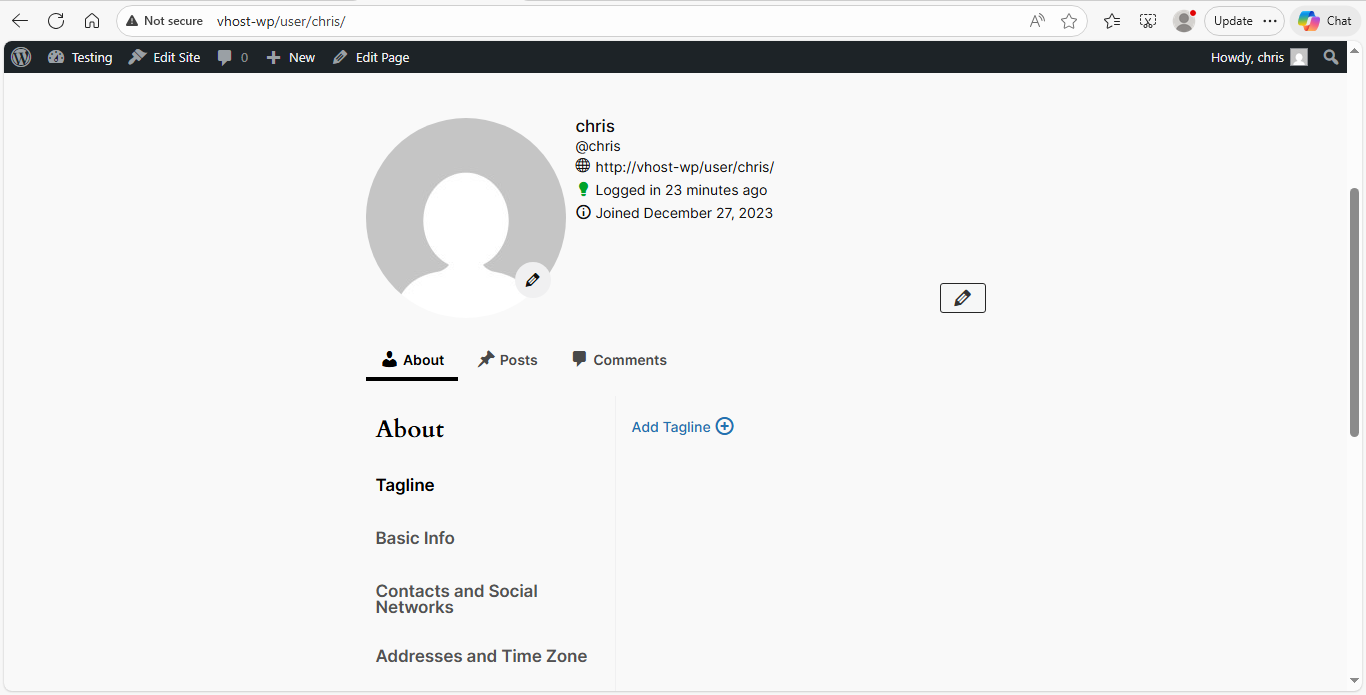
Task: Click the pencil icon on profile avatar
Action: coord(532,281)
